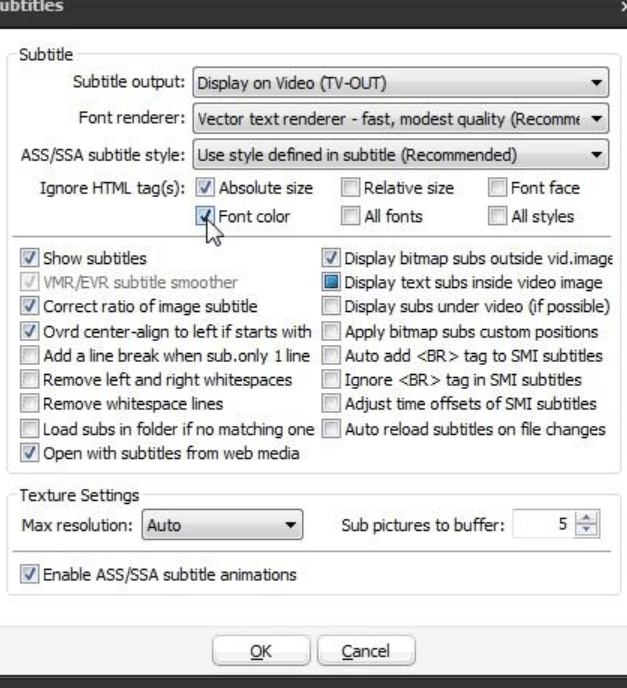627x688 pixels.
Task: Click the Sub pictures to buffer field
Action: point(544,524)
